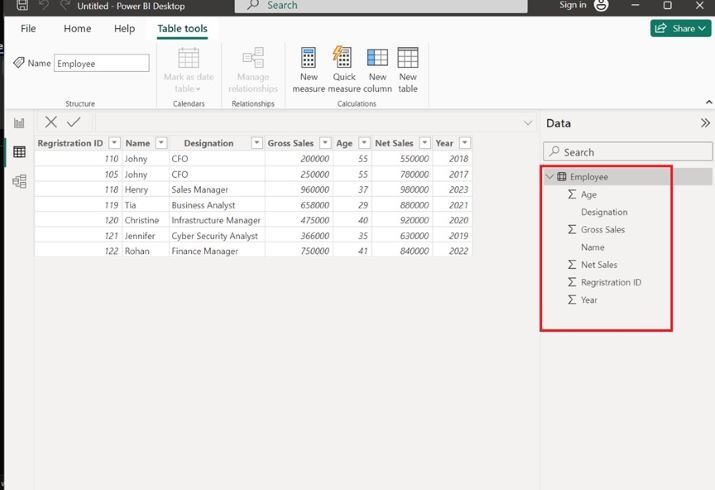Click the cell Business Analyst

click(x=203, y=205)
